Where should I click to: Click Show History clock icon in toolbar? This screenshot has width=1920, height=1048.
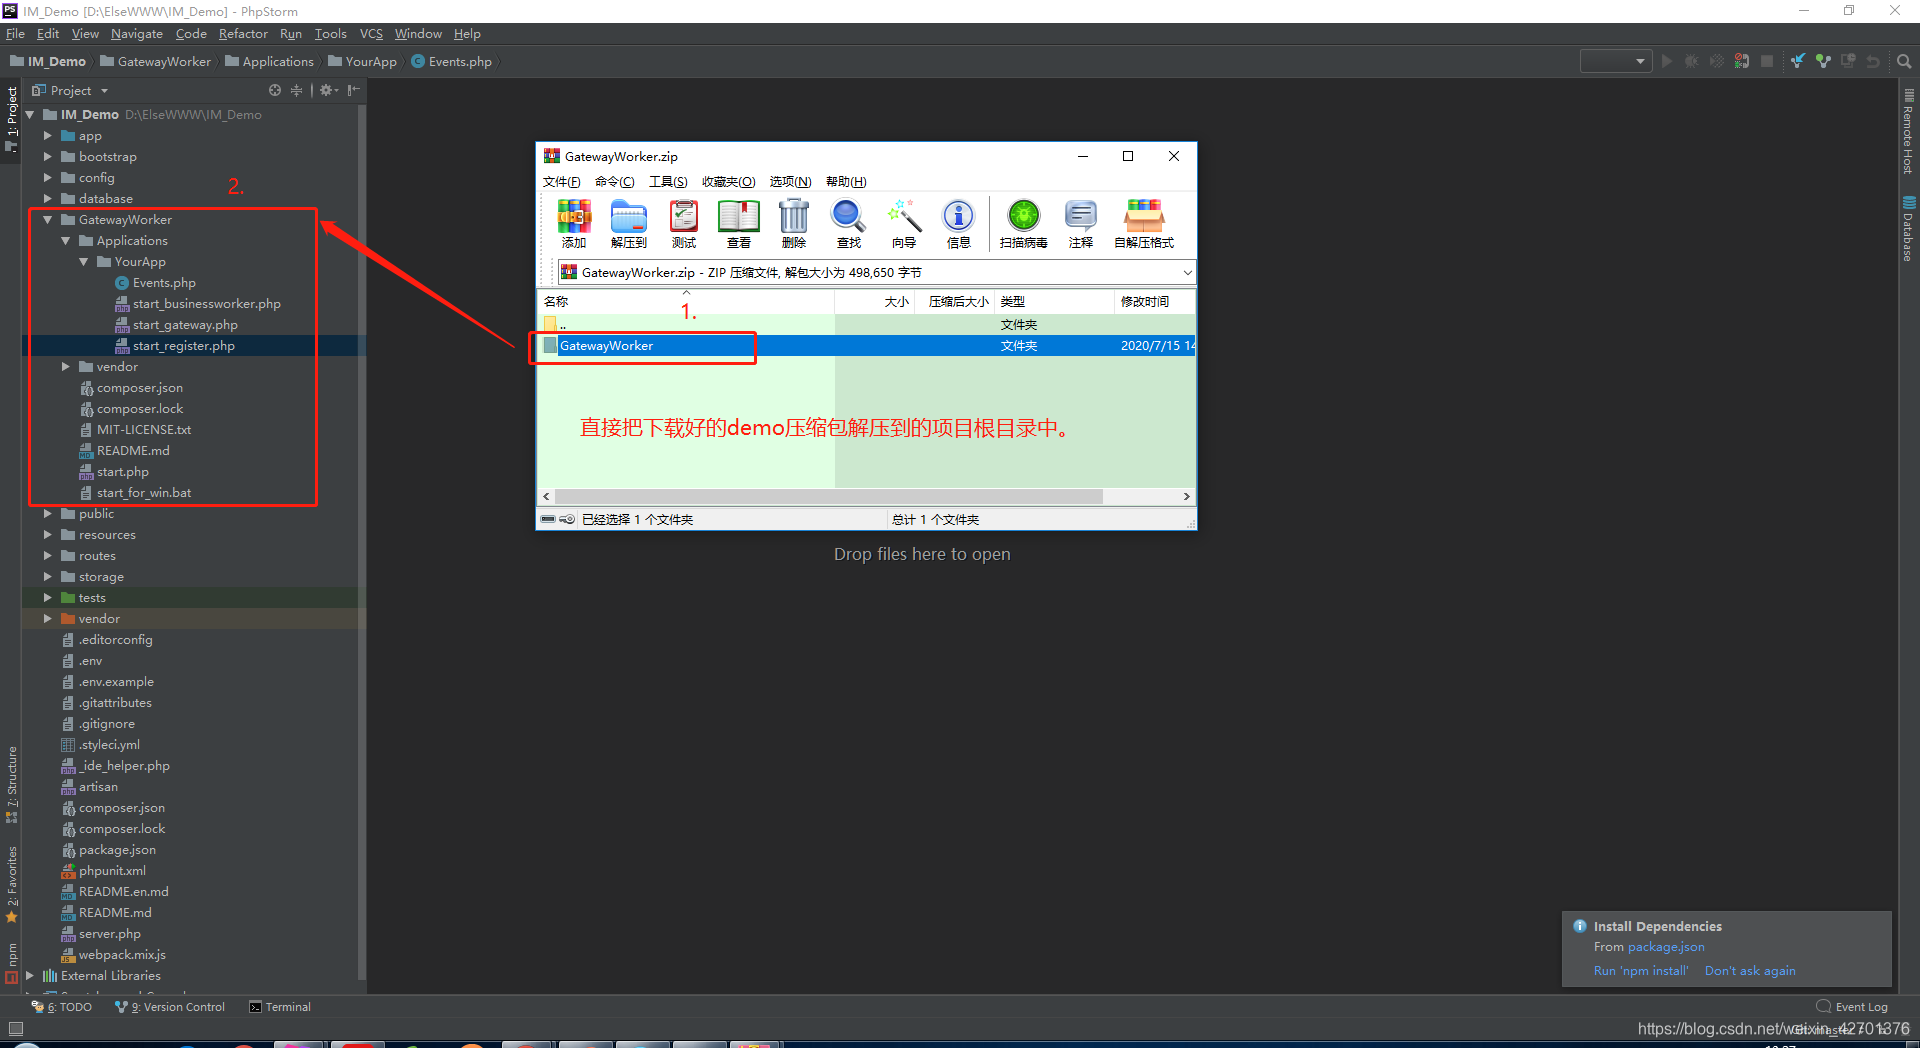pyautogui.click(x=1848, y=61)
